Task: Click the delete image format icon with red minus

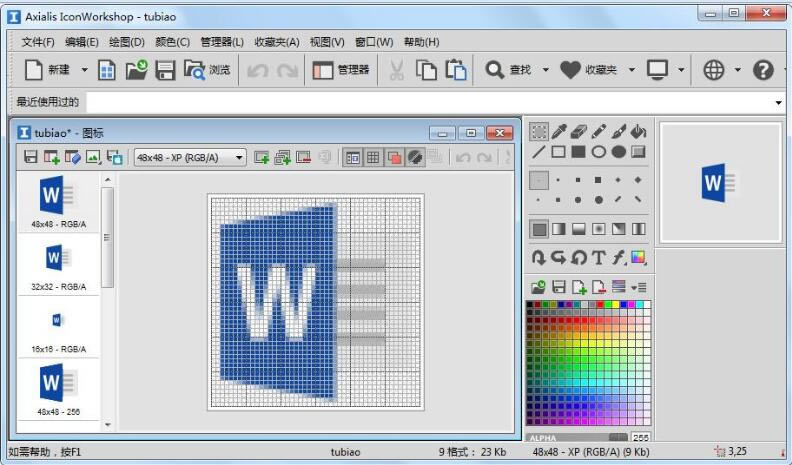Action: tap(304, 158)
